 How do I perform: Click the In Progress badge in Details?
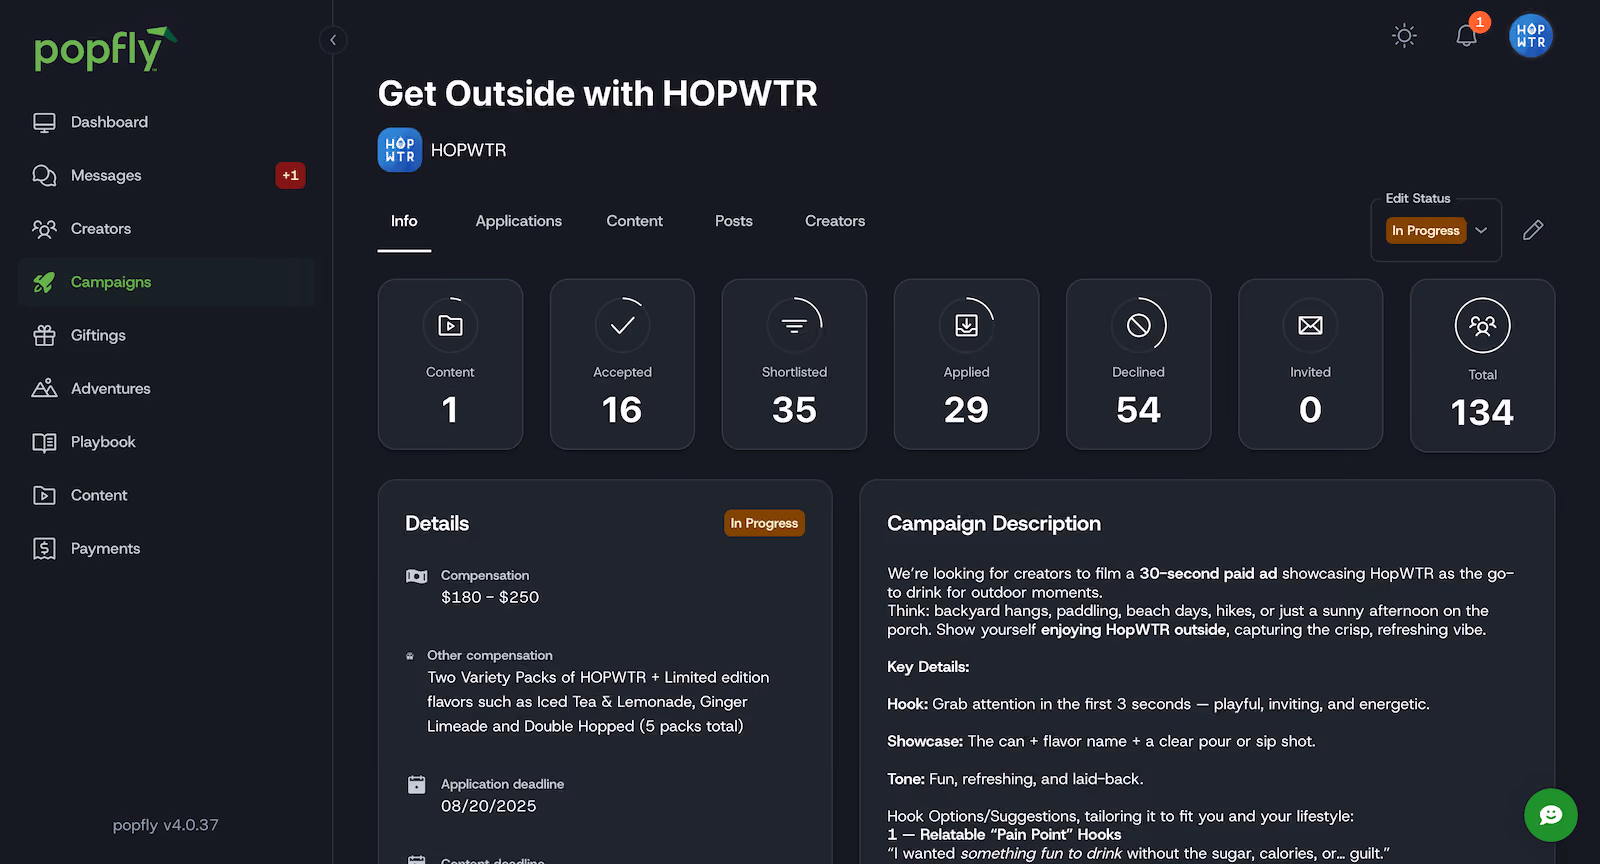point(764,523)
